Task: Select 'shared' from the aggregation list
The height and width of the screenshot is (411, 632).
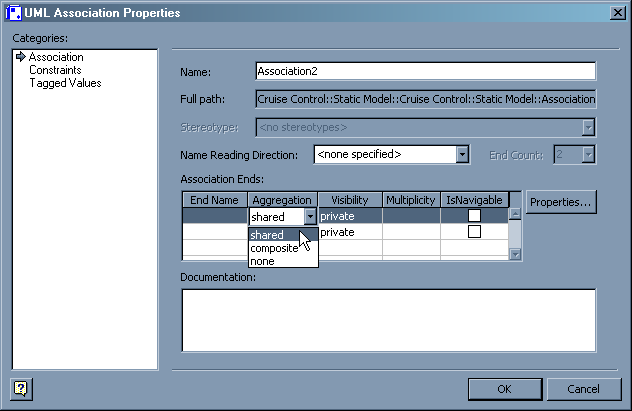Action: pos(268,235)
